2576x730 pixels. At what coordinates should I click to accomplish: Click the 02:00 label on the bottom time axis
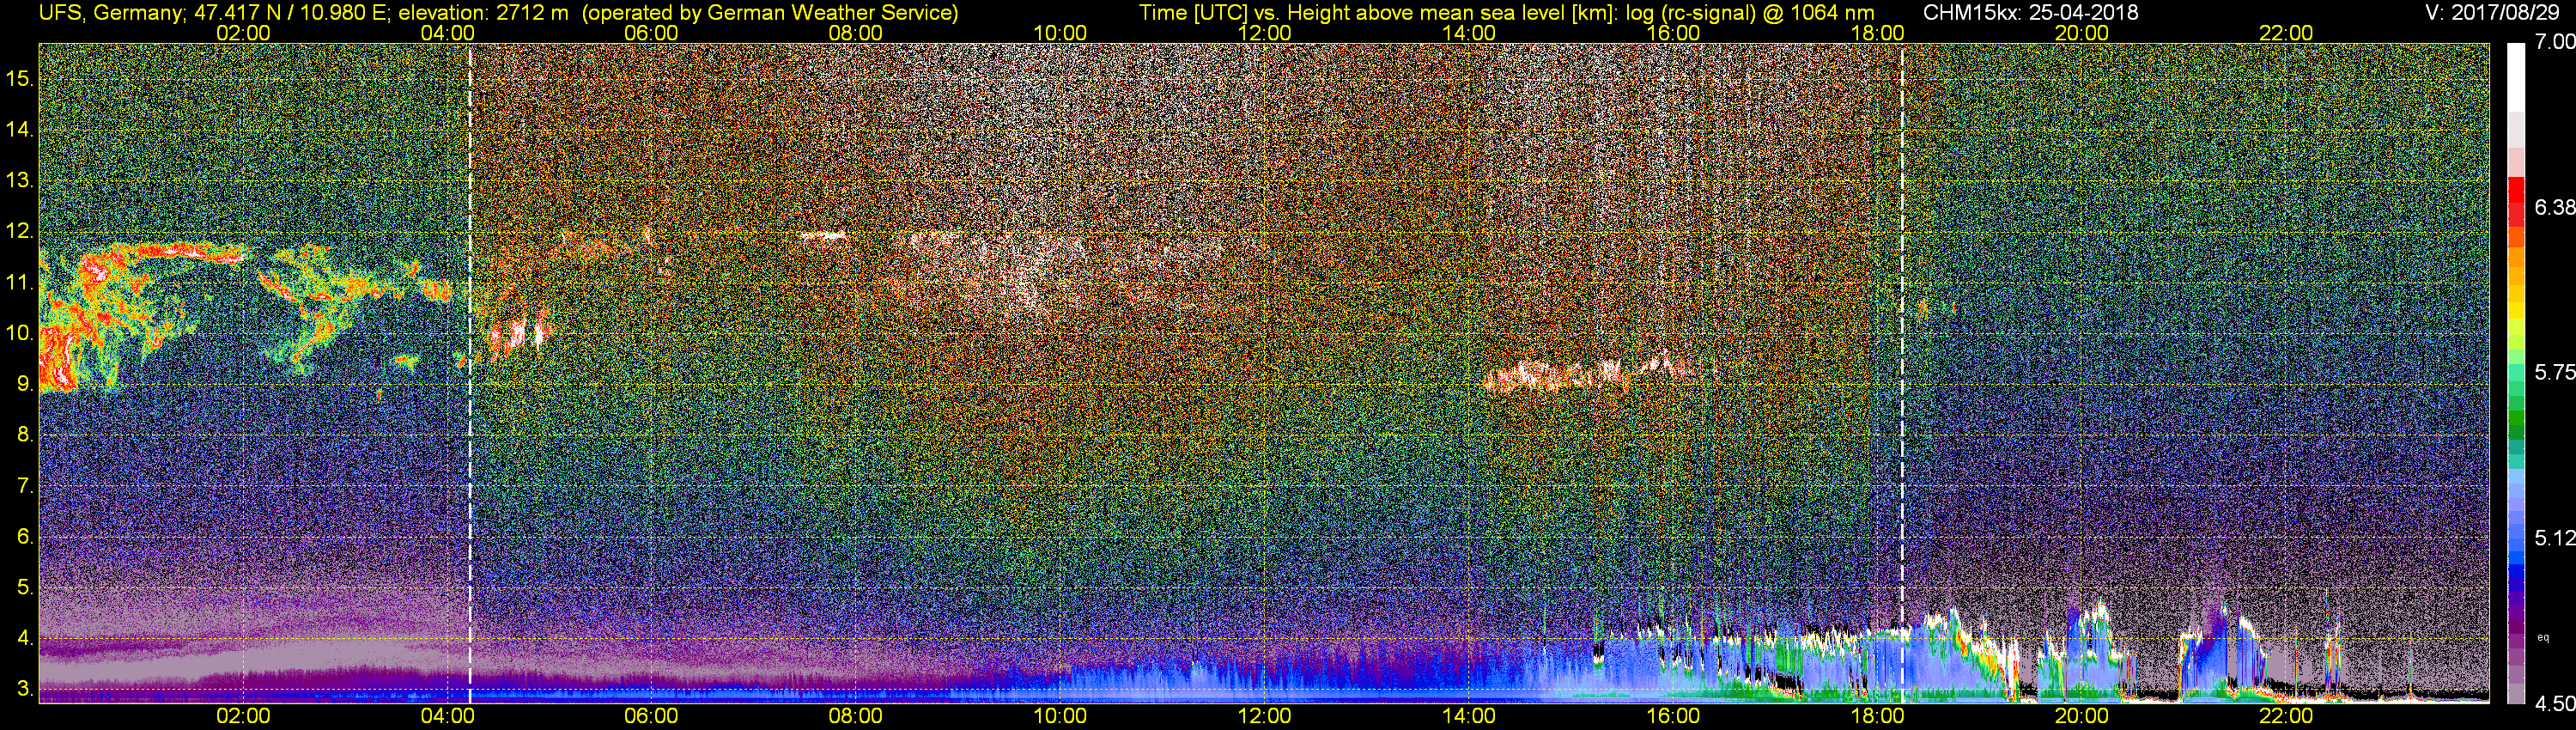[x=243, y=716]
